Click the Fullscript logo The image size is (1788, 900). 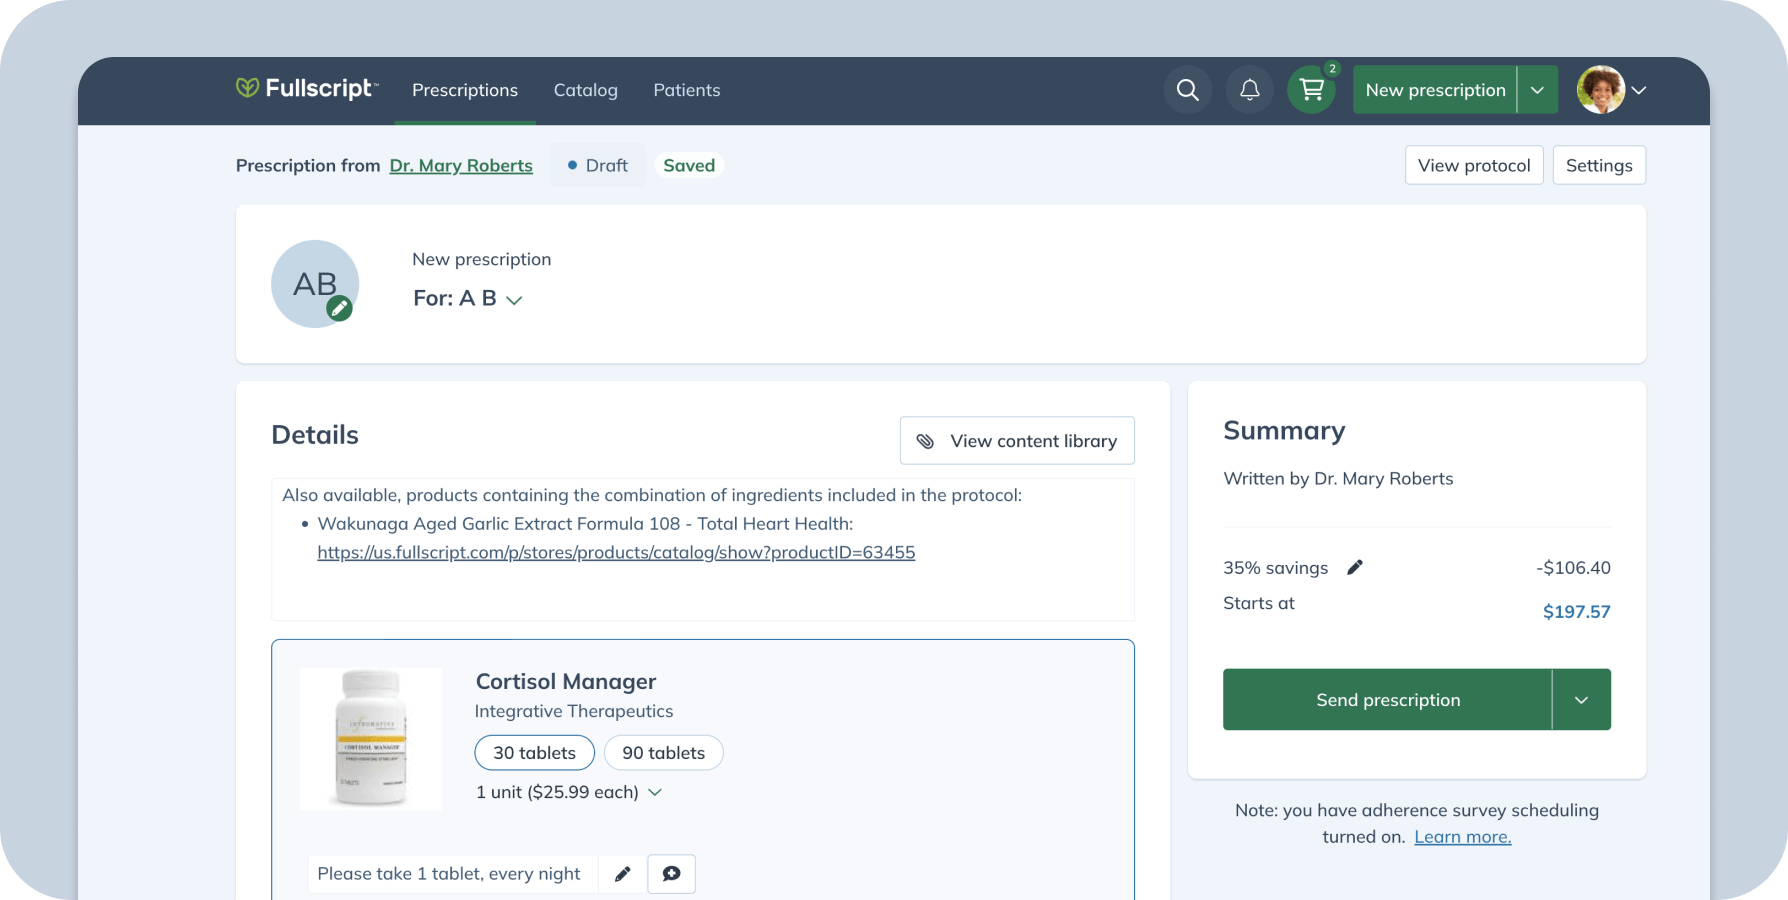tap(307, 89)
